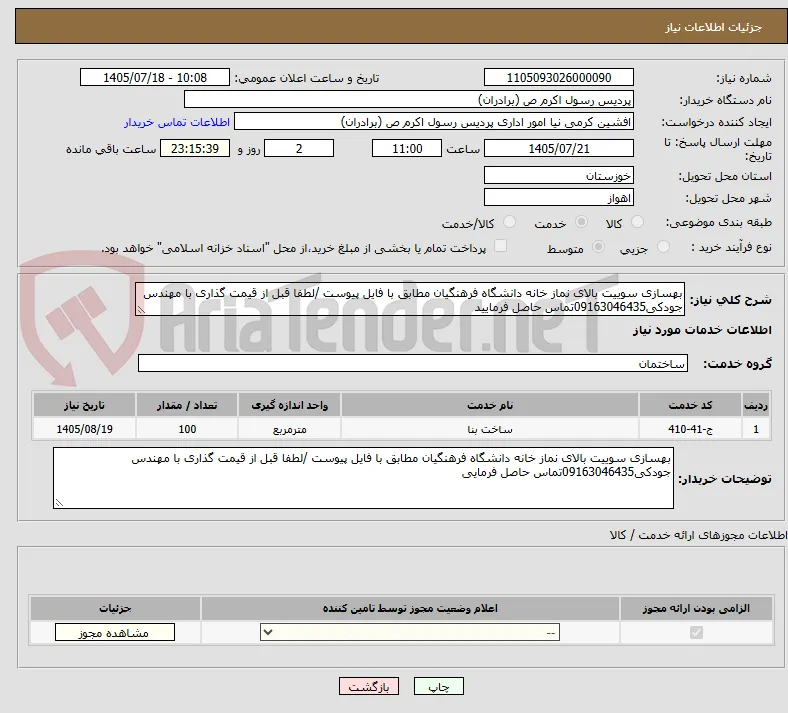Viewport: 788px width, 713px height.
Task: Click the remaining days field showing 2
Action: 299,148
